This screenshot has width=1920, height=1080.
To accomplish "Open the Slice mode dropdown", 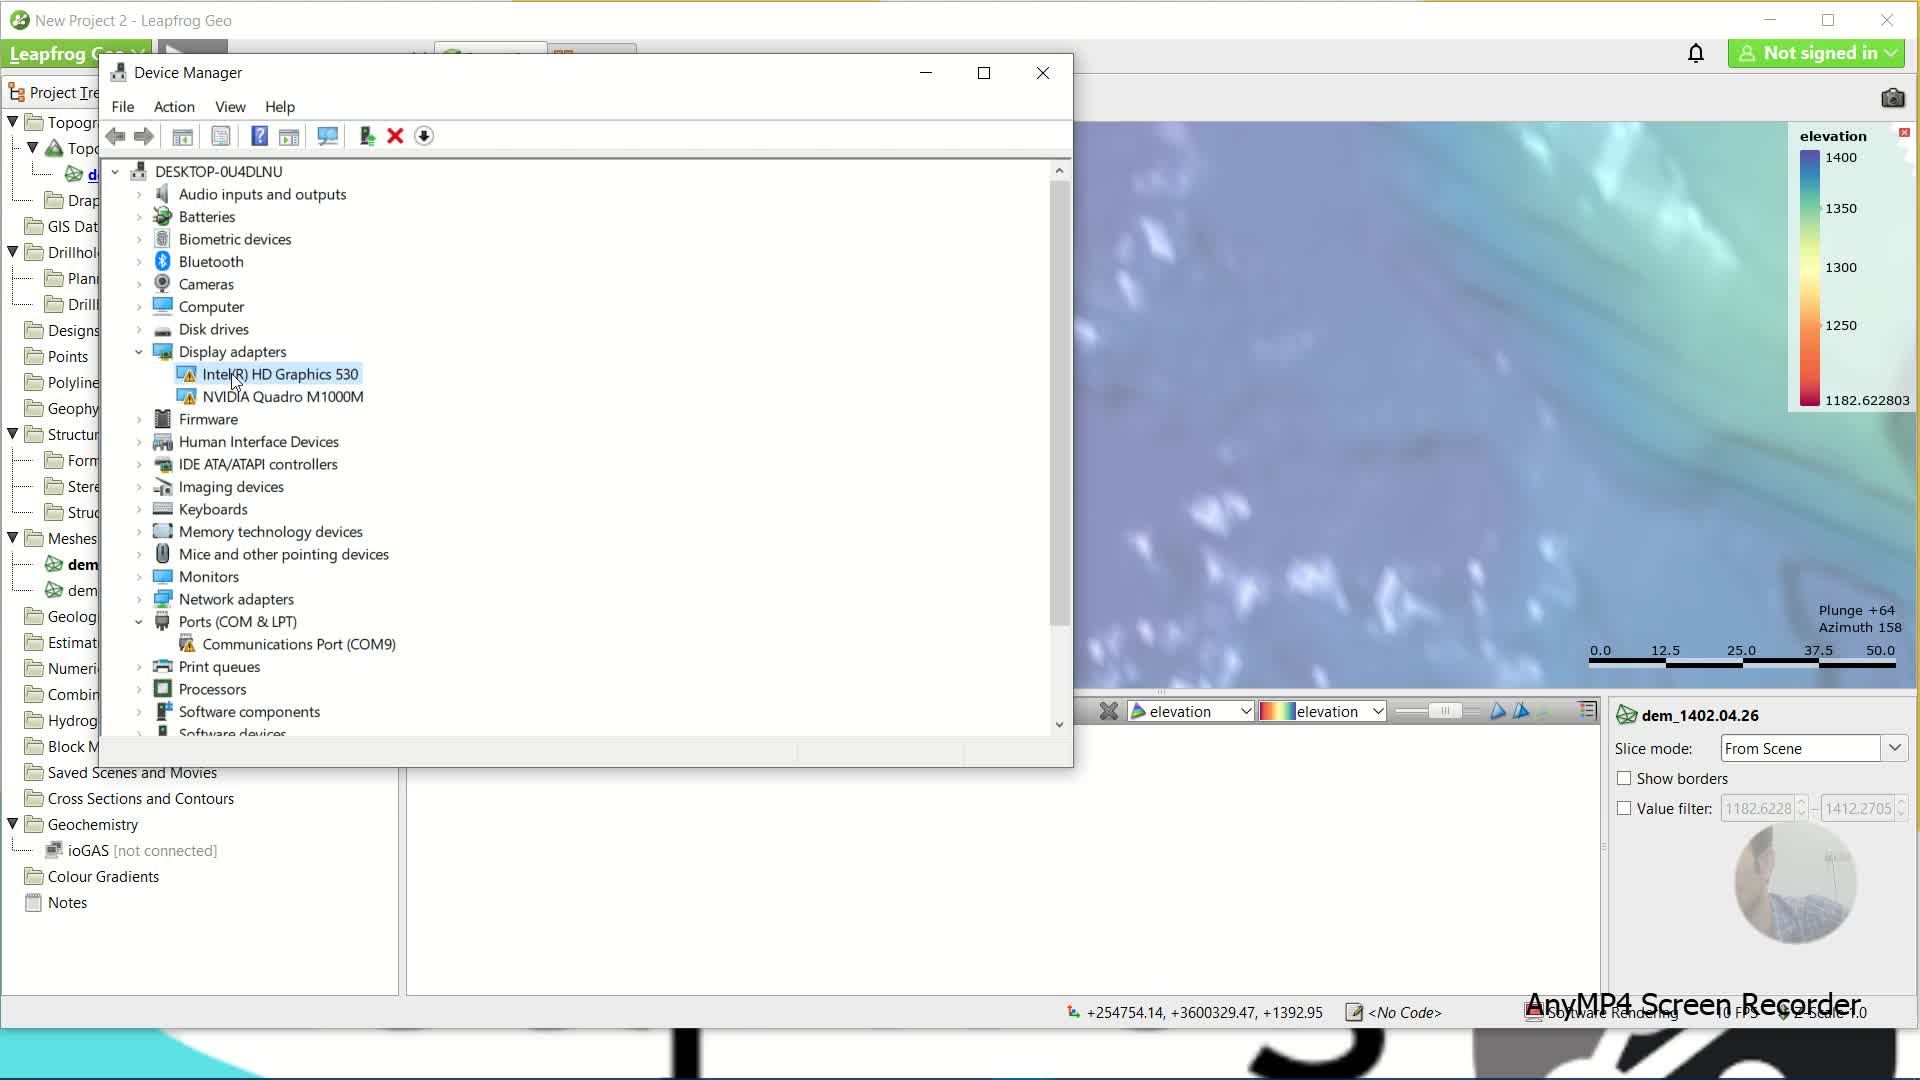I will click(1894, 748).
